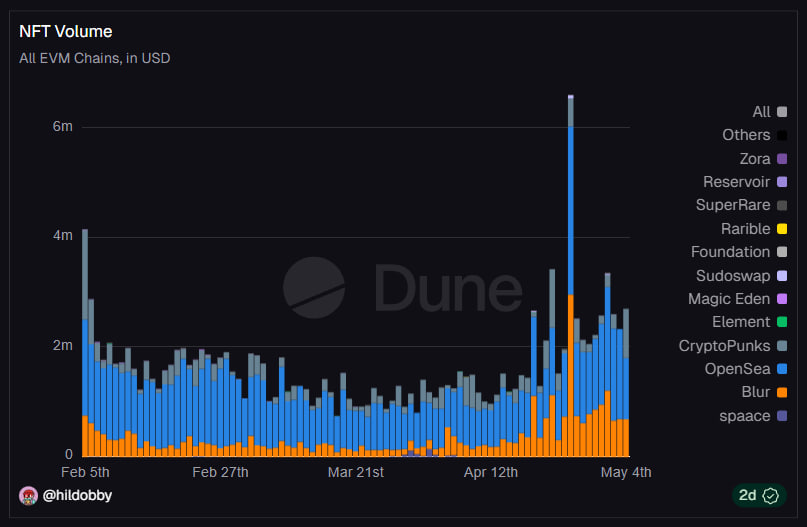Image resolution: width=807 pixels, height=527 pixels.
Task: Click the Rarible legend label
Action: point(745,229)
